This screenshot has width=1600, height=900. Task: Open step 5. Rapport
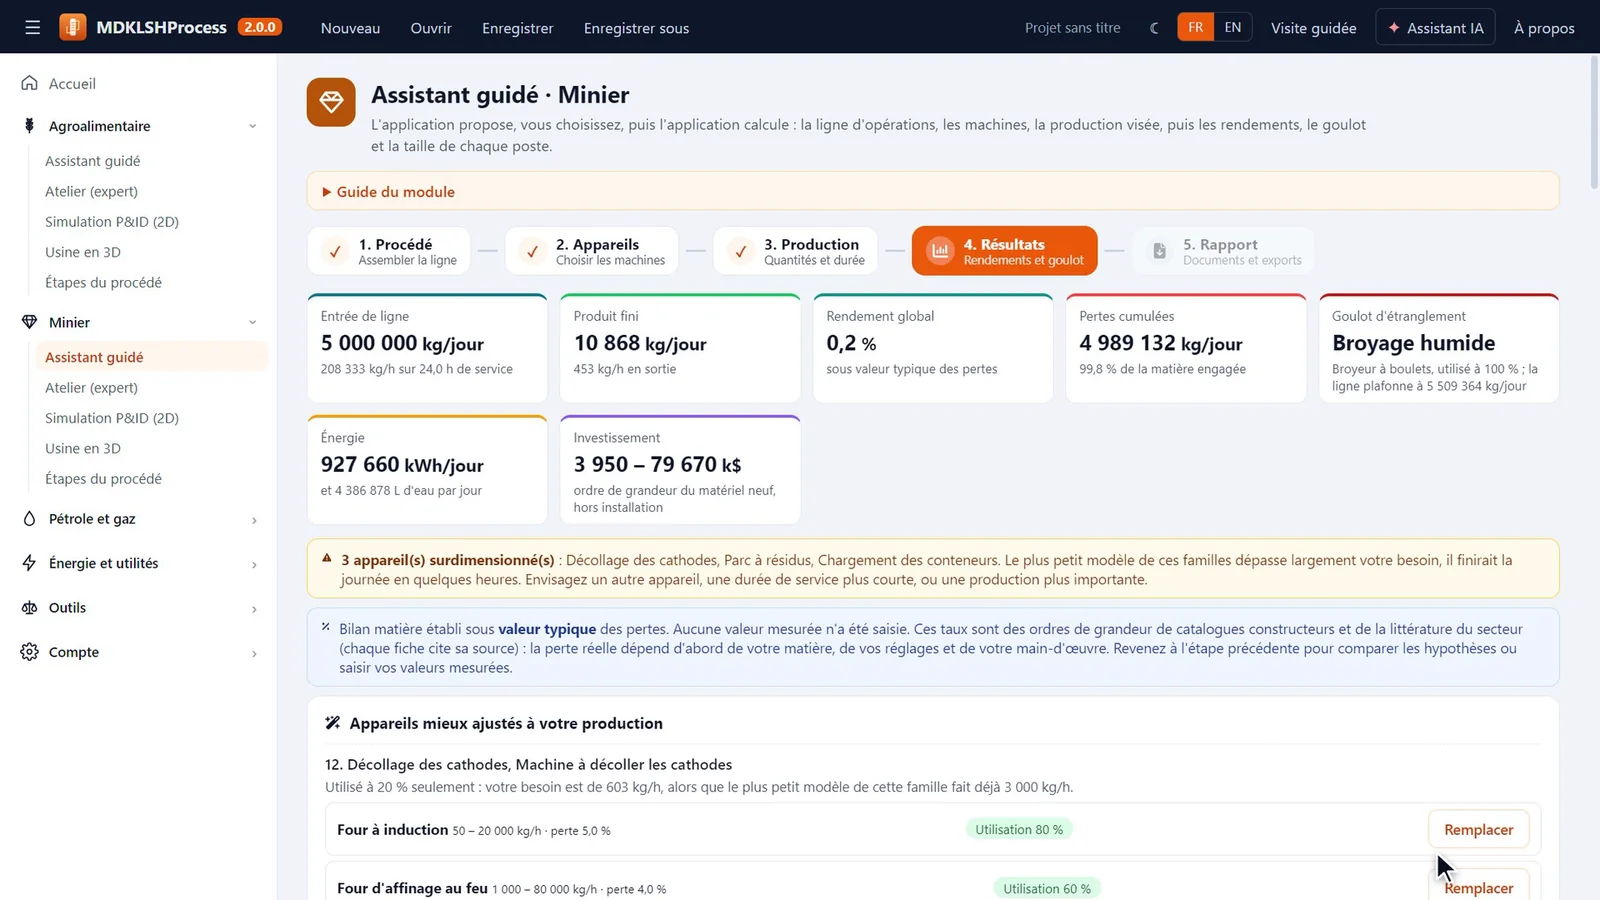pyautogui.click(x=1224, y=251)
